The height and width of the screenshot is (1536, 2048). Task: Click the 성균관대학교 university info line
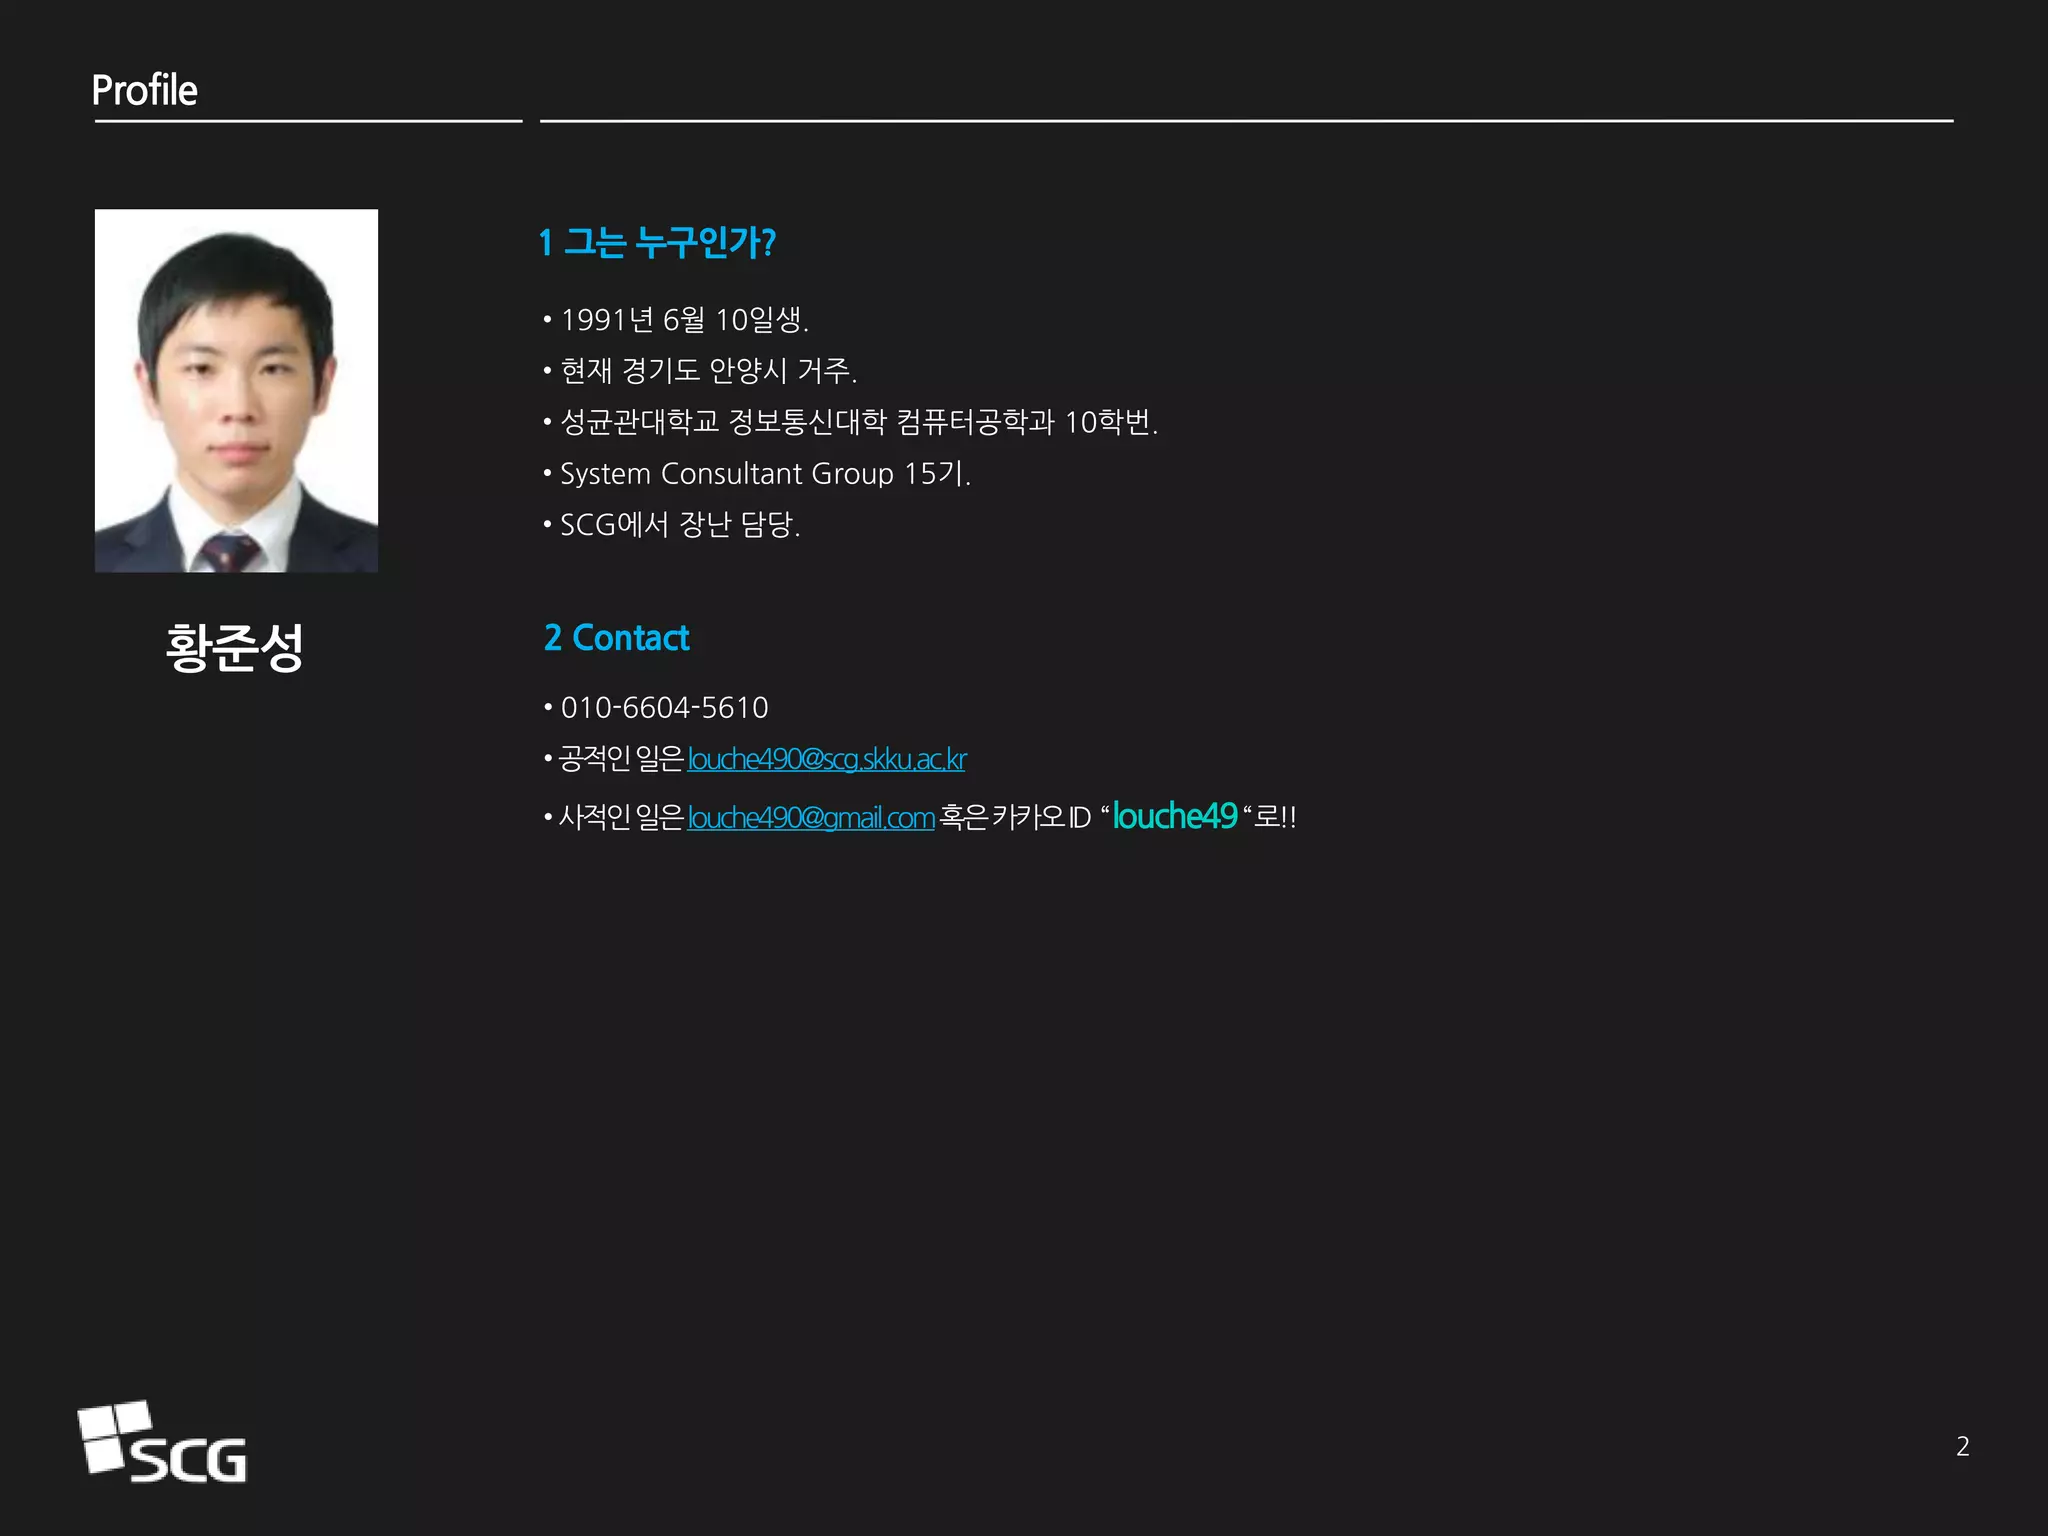858,422
